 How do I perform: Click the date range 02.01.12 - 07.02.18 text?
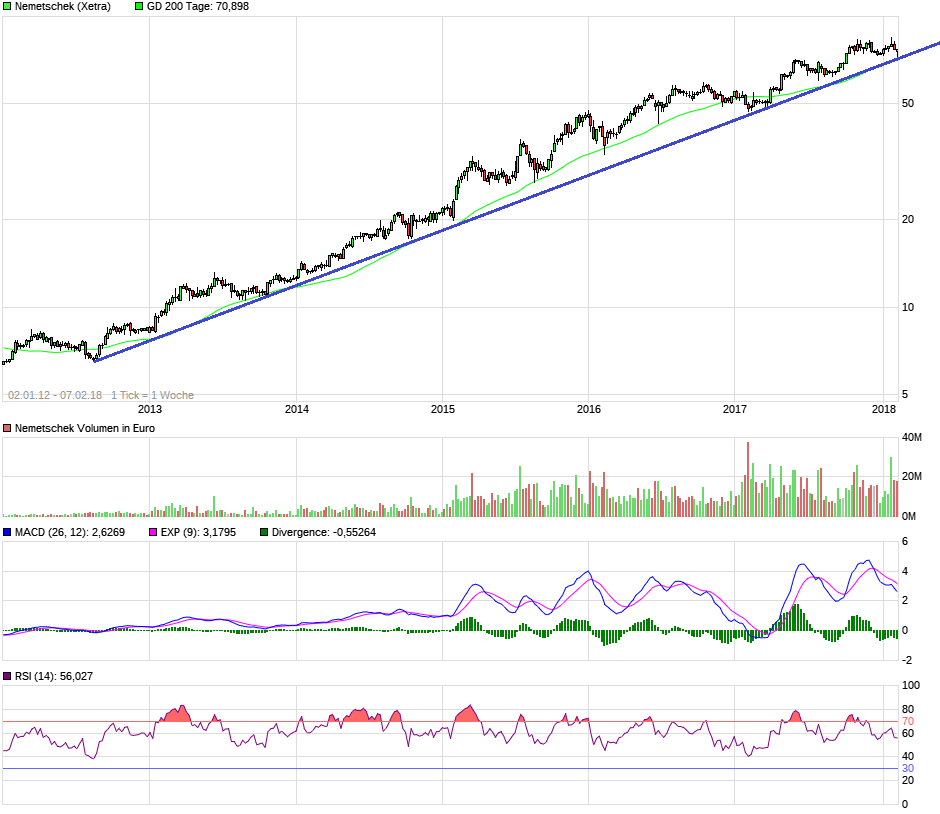tap(55, 395)
